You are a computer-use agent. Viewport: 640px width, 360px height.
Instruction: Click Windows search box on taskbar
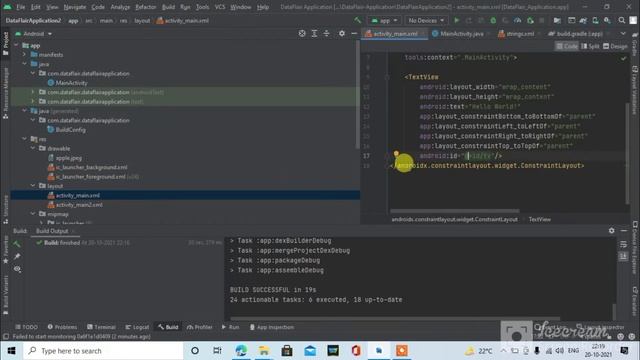(x=103, y=351)
